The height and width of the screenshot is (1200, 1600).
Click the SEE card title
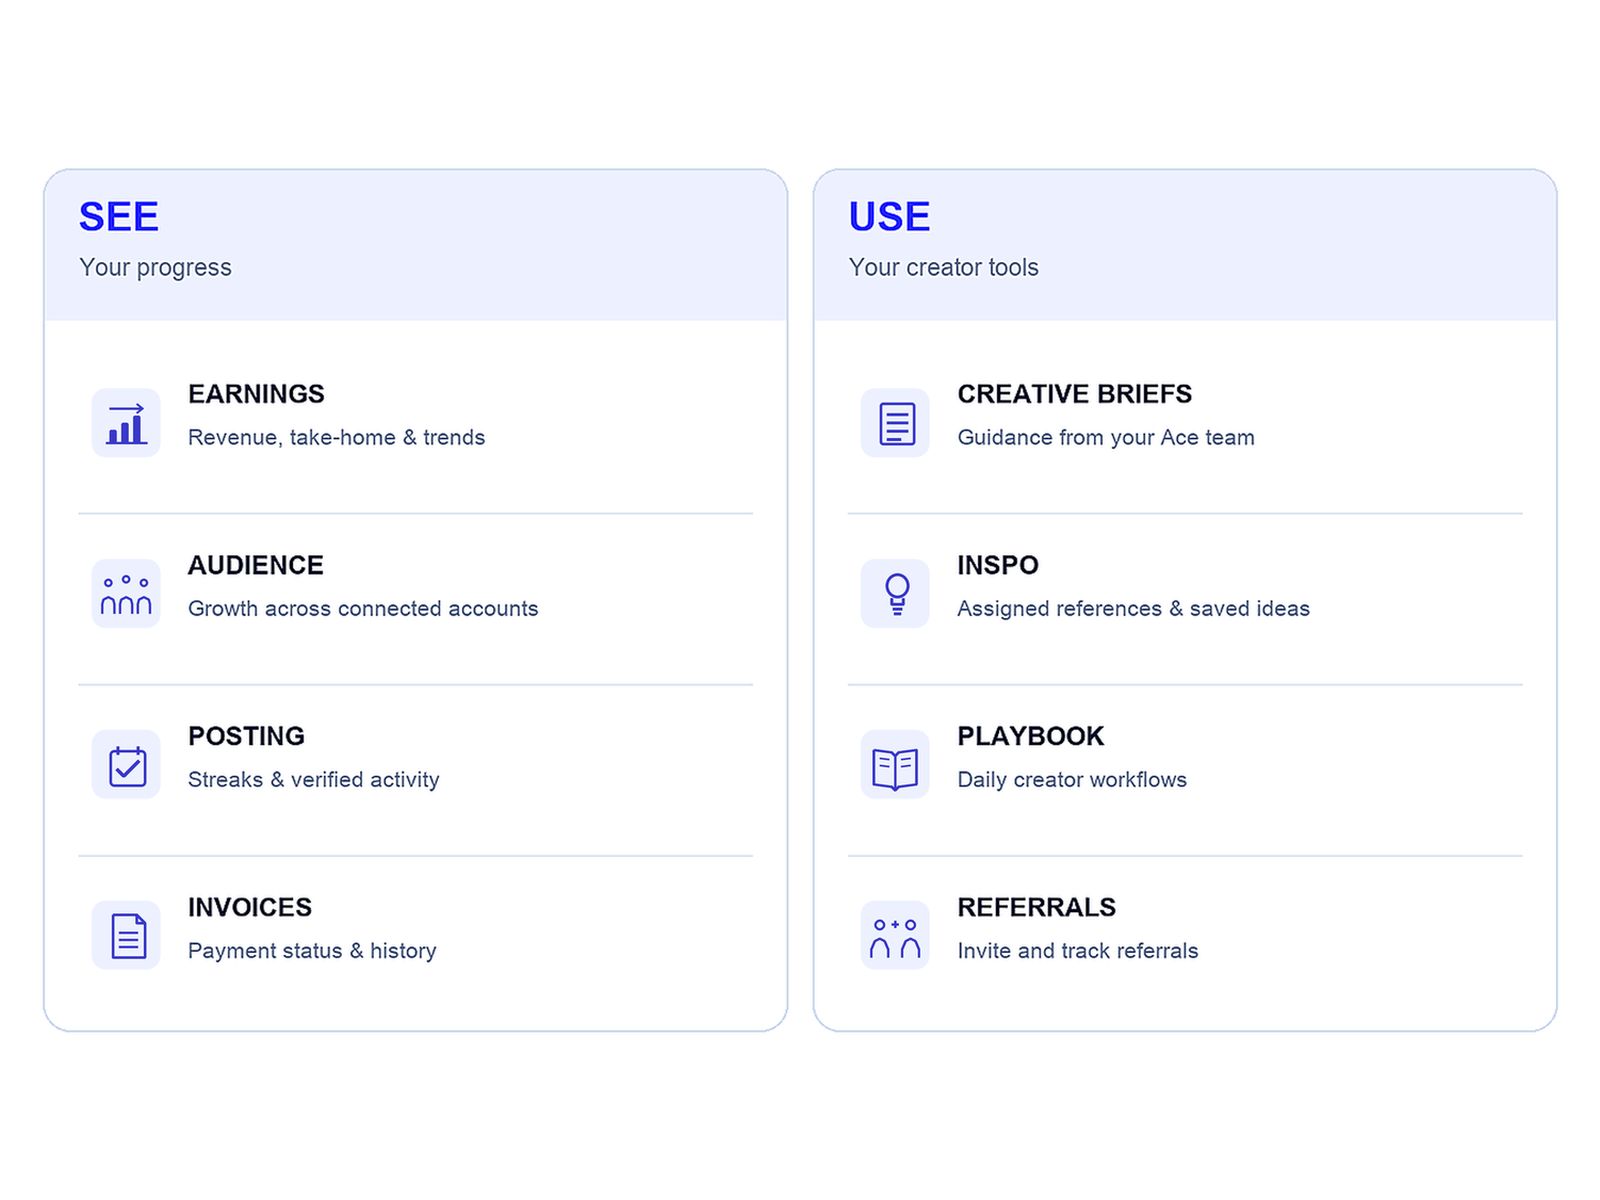[x=119, y=217]
